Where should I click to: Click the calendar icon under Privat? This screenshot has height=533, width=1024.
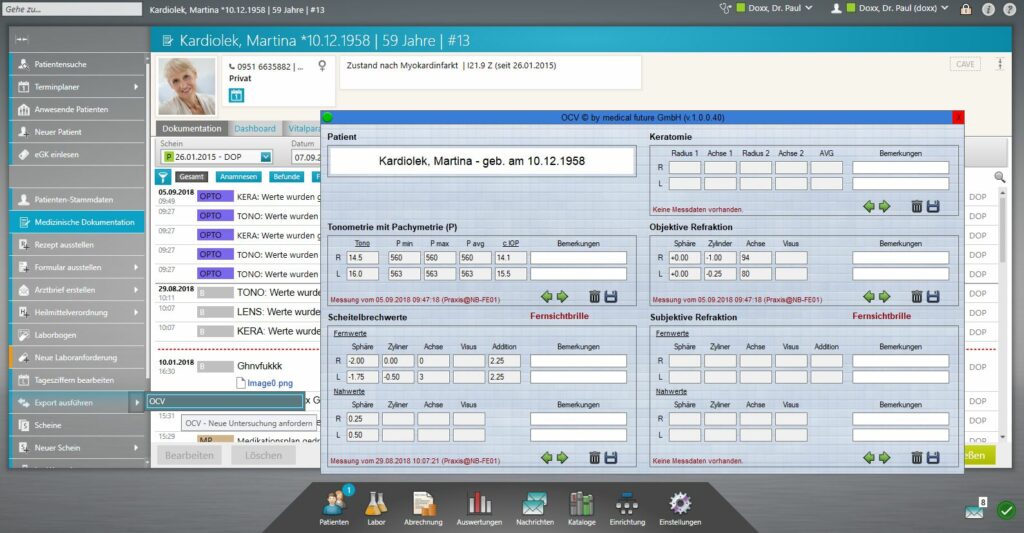237,95
